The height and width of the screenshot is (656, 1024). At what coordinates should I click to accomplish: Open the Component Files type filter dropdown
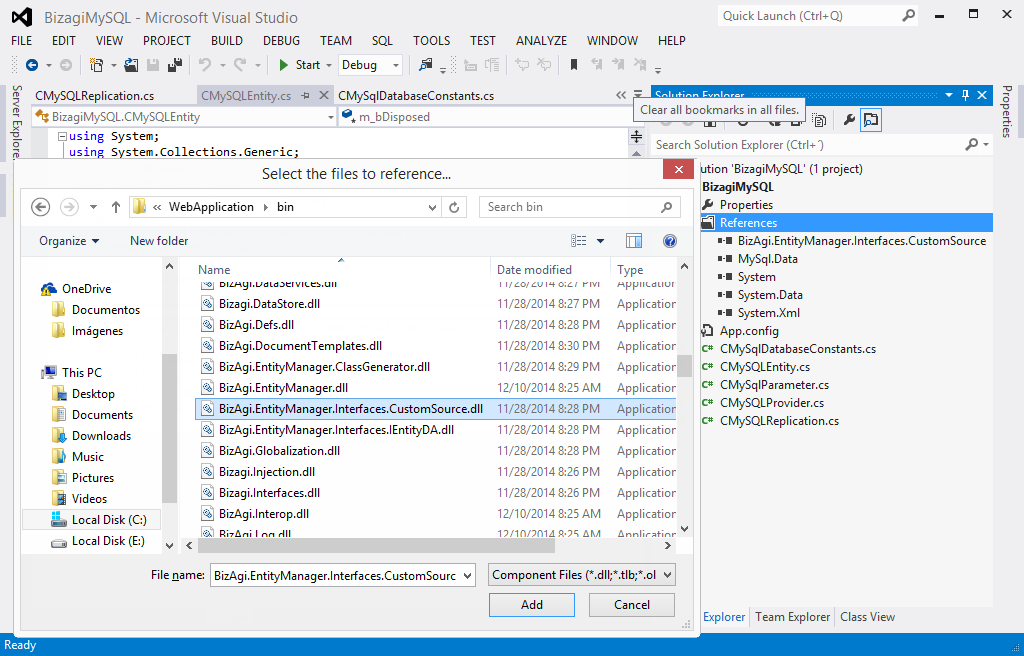581,575
